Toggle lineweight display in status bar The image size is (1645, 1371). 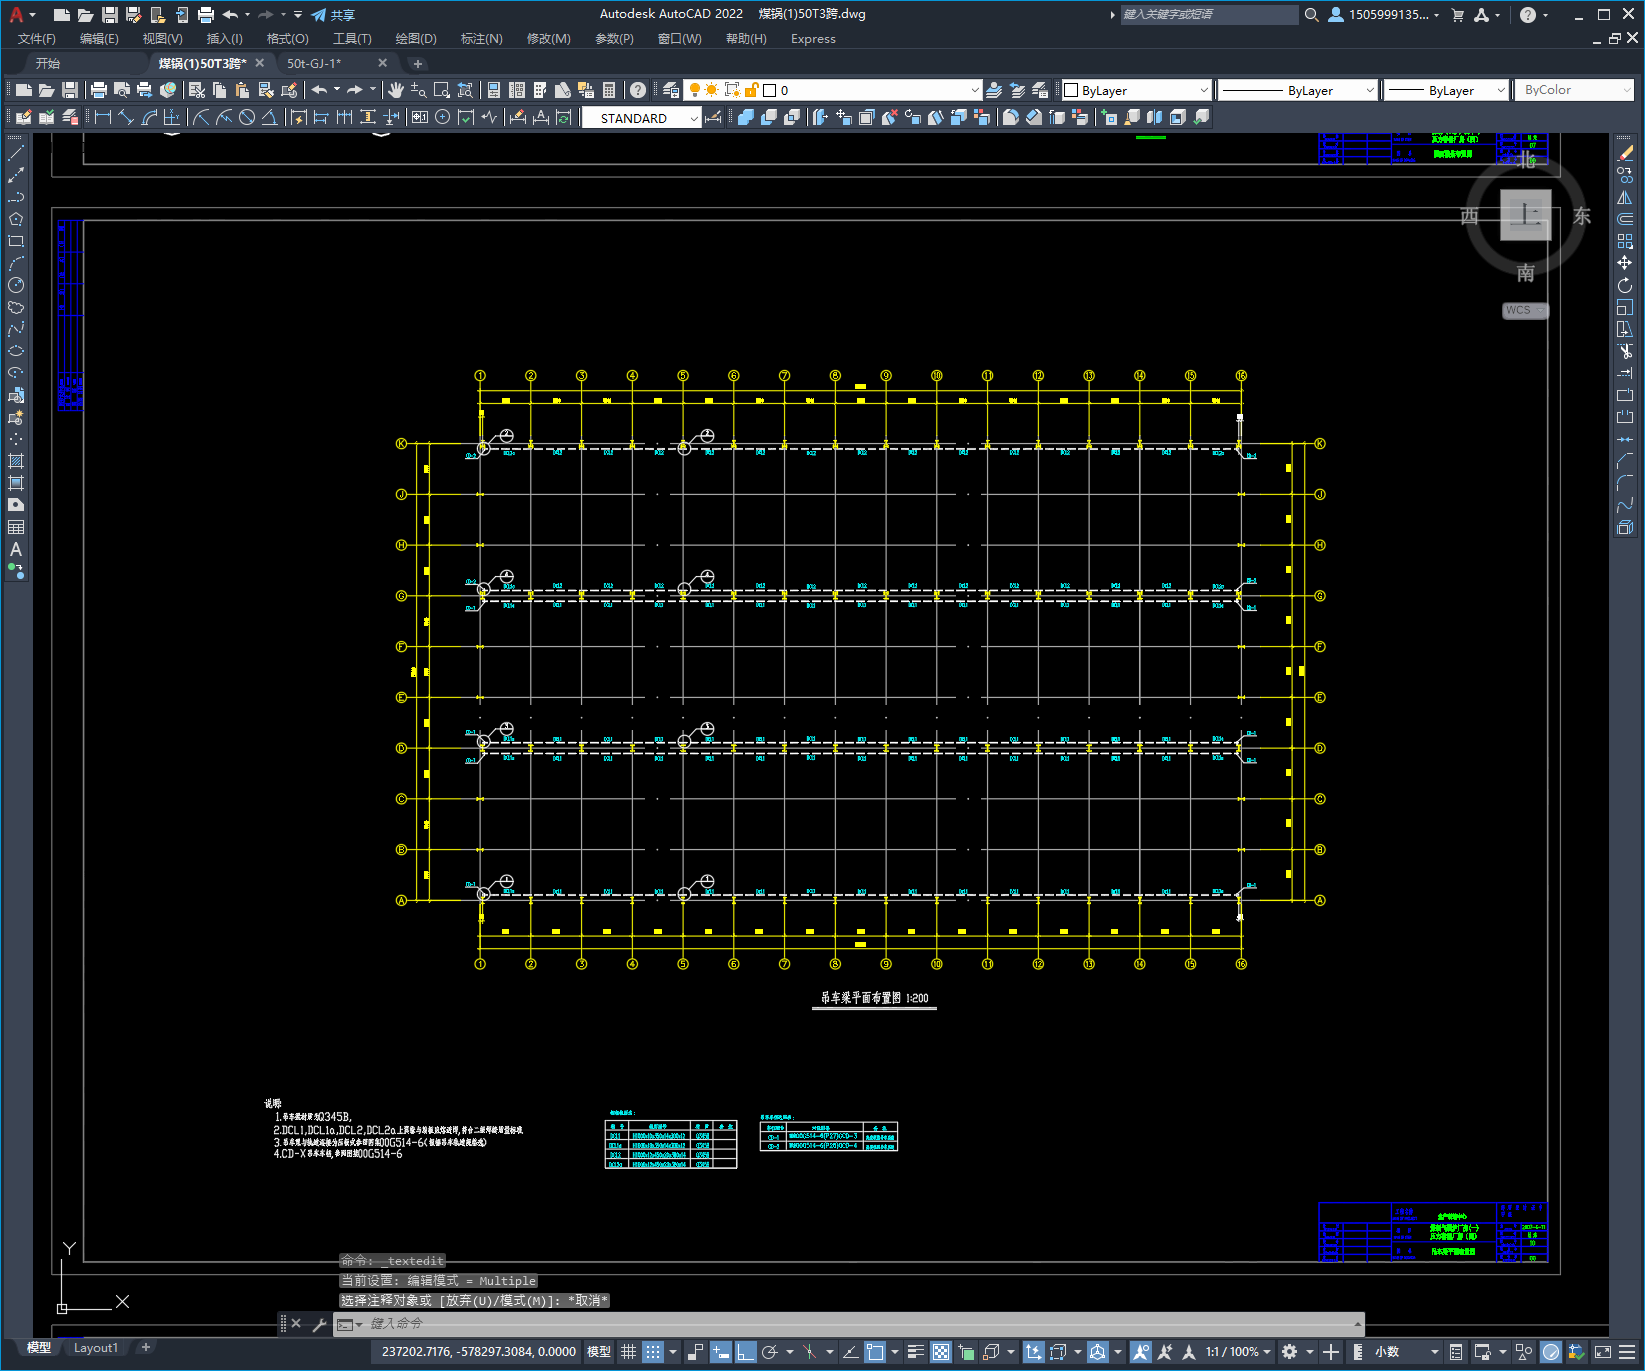[x=915, y=1352]
